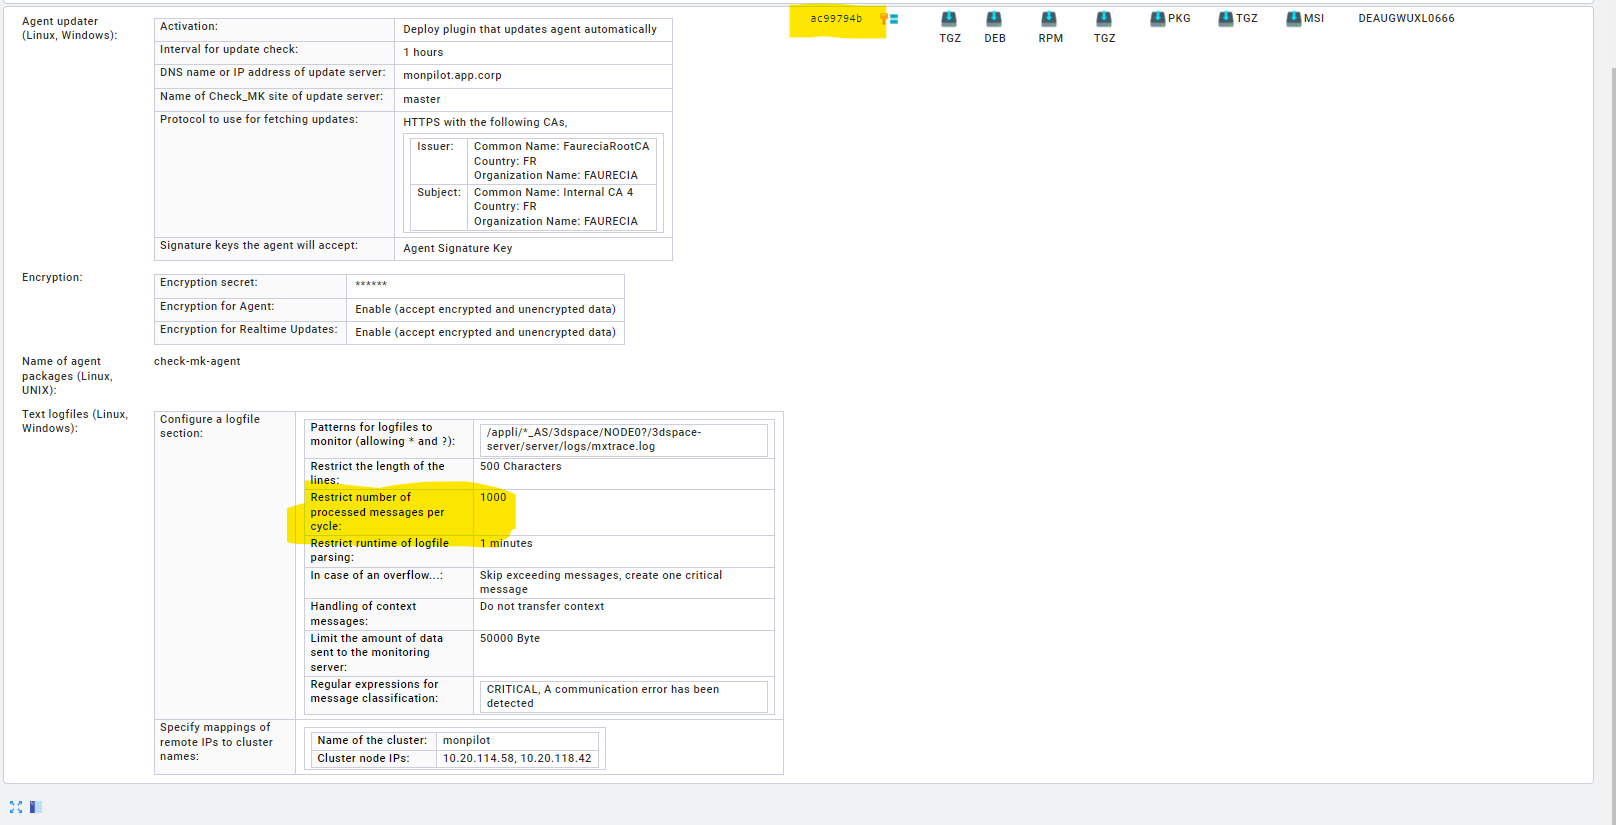Click the orange key signature icon
The image size is (1616, 825).
[883, 19]
